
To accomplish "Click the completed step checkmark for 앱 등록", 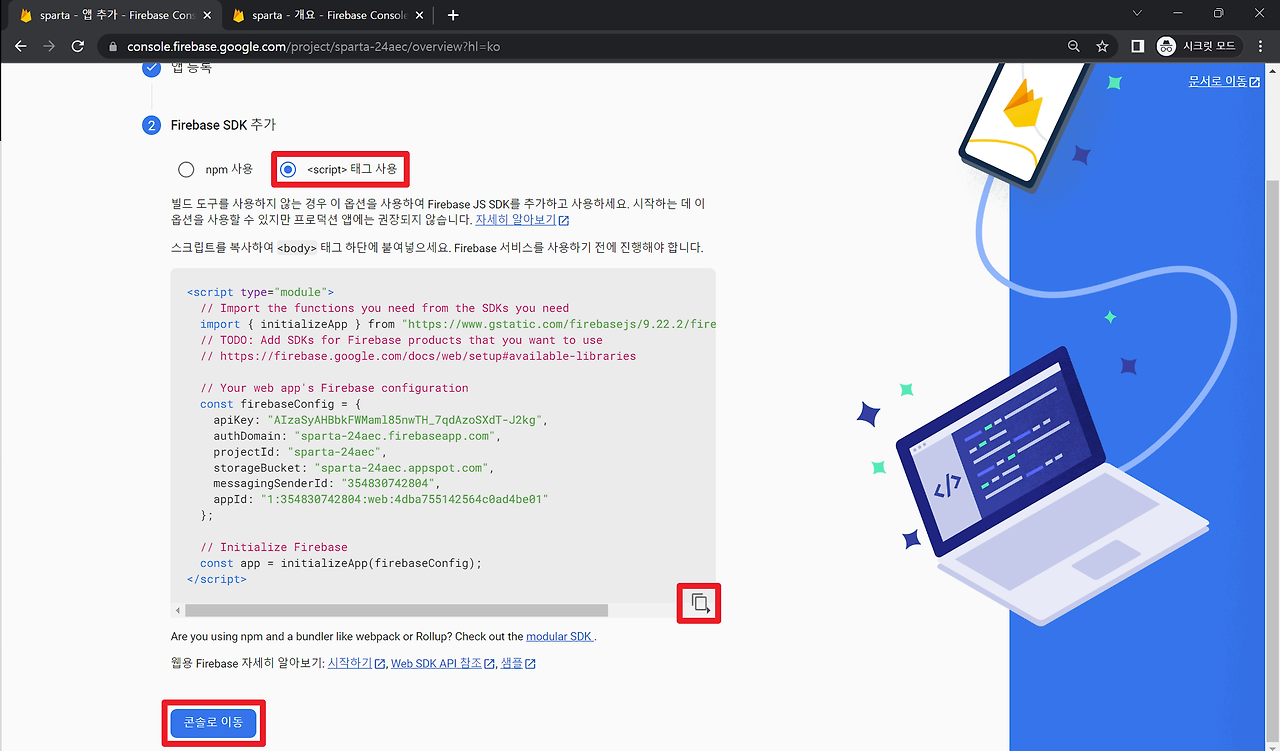I will [151, 68].
